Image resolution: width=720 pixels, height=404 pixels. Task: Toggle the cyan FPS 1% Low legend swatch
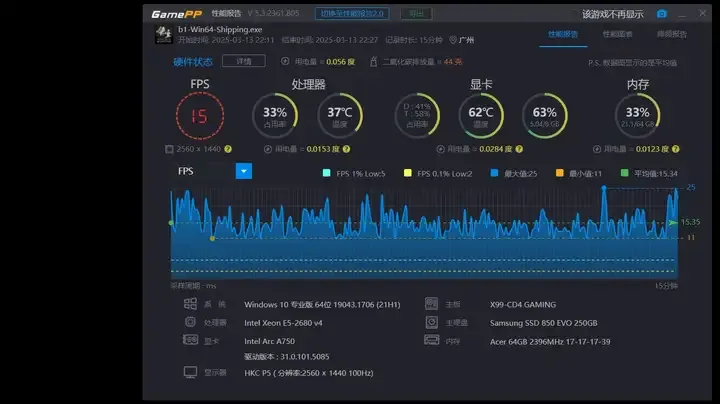tap(326, 173)
